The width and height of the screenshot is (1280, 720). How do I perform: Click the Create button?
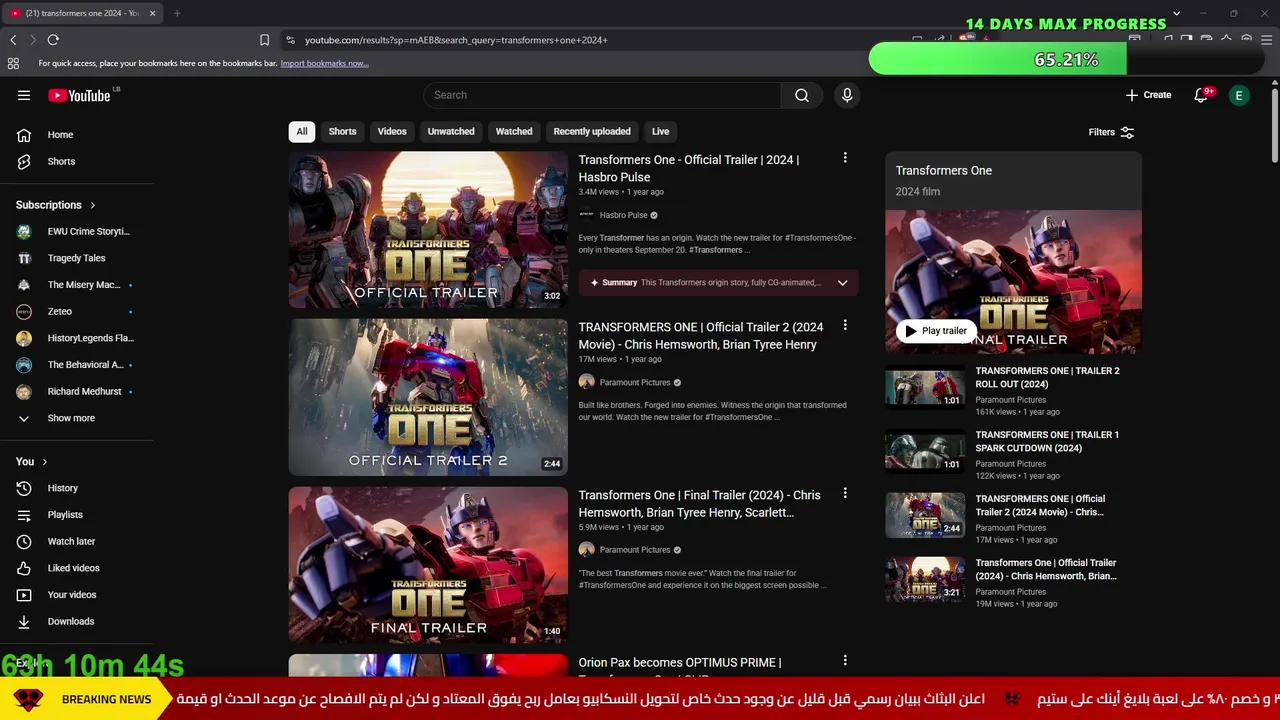[1148, 95]
